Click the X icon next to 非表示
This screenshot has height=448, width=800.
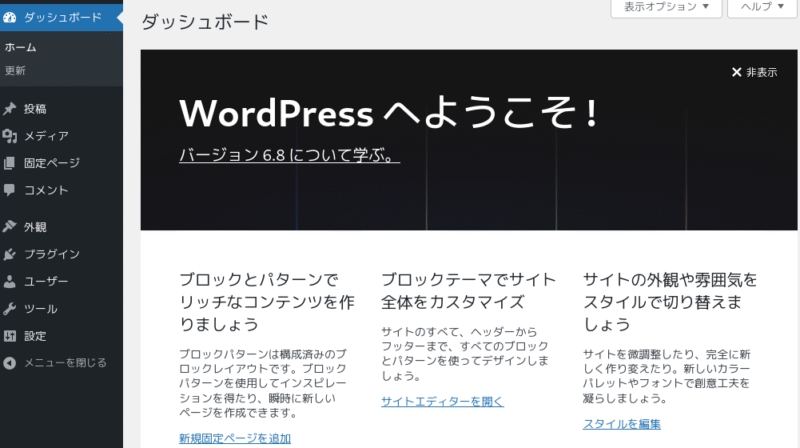(736, 72)
